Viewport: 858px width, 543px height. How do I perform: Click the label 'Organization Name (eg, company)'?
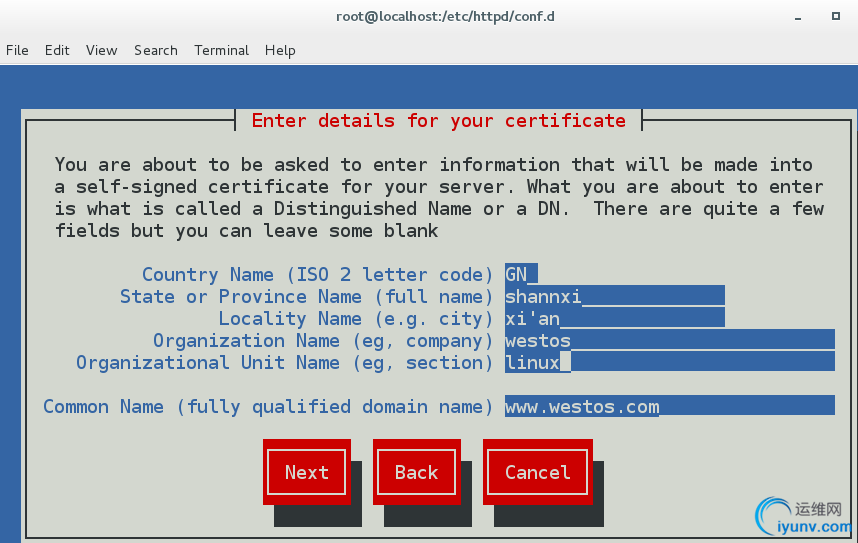click(323, 340)
